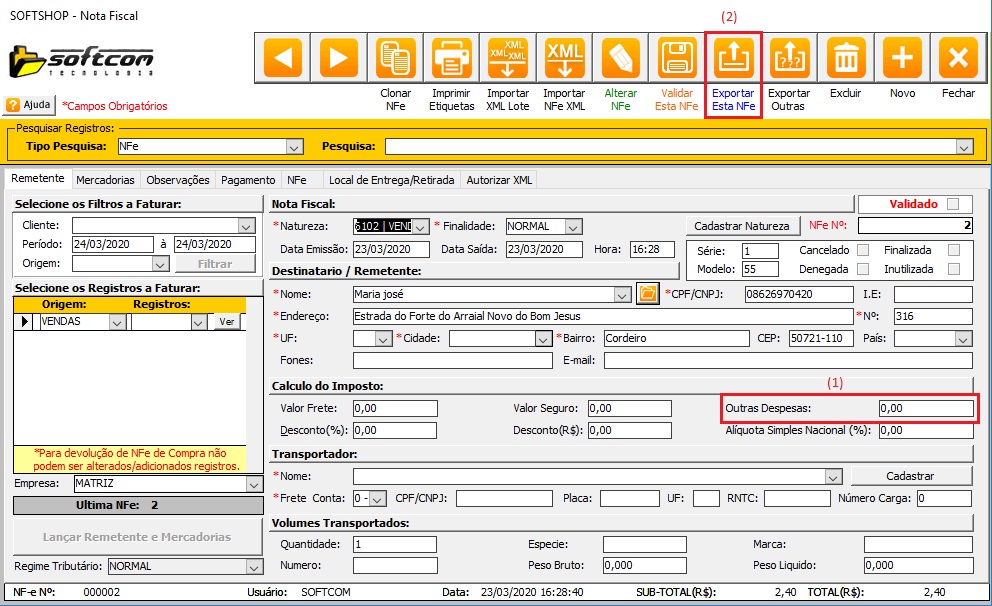Switch to the Mercadorias tab

point(105,180)
